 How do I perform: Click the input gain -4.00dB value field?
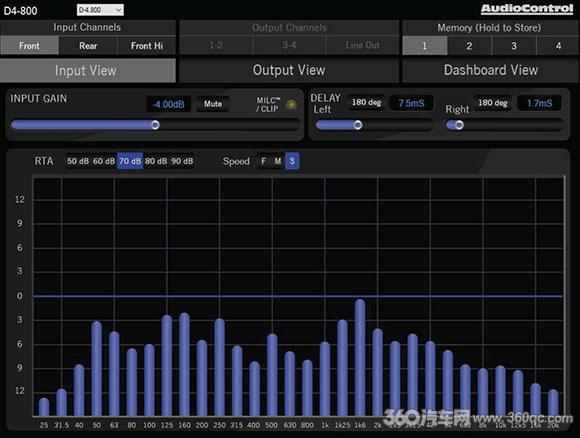168,104
